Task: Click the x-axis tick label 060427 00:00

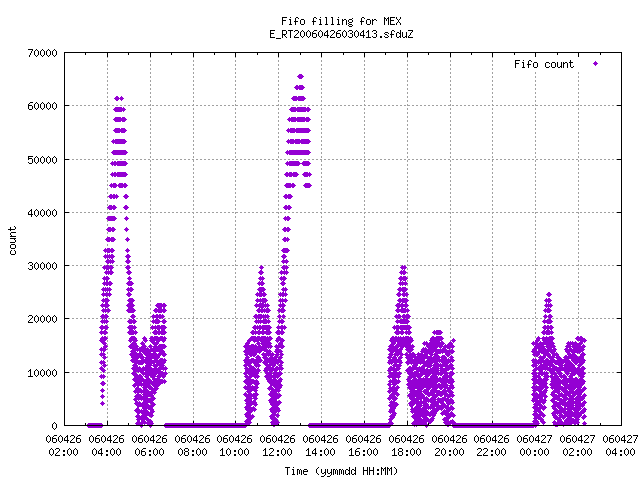Action: pos(534,446)
